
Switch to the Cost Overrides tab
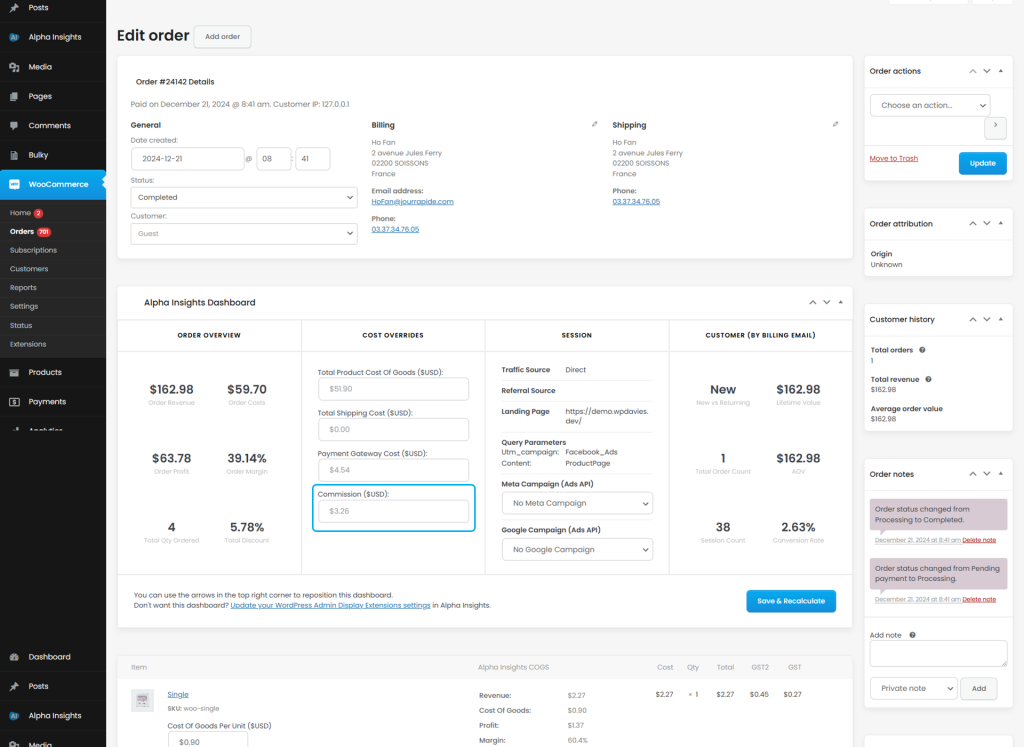pyautogui.click(x=393, y=335)
